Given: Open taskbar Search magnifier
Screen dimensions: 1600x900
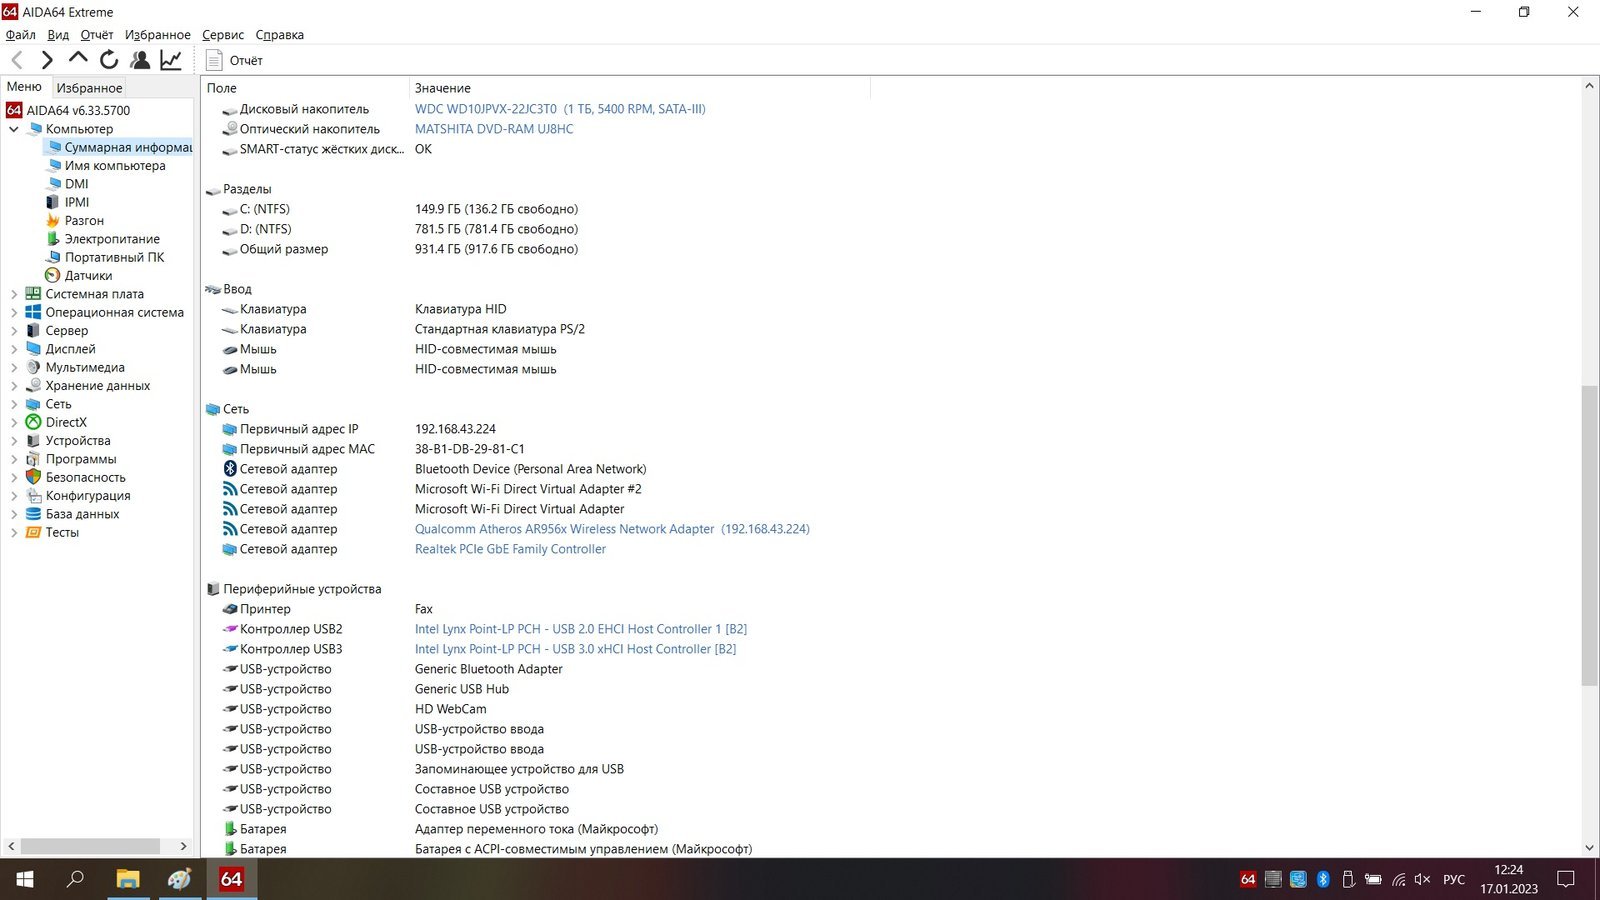Looking at the screenshot, I should (x=75, y=879).
